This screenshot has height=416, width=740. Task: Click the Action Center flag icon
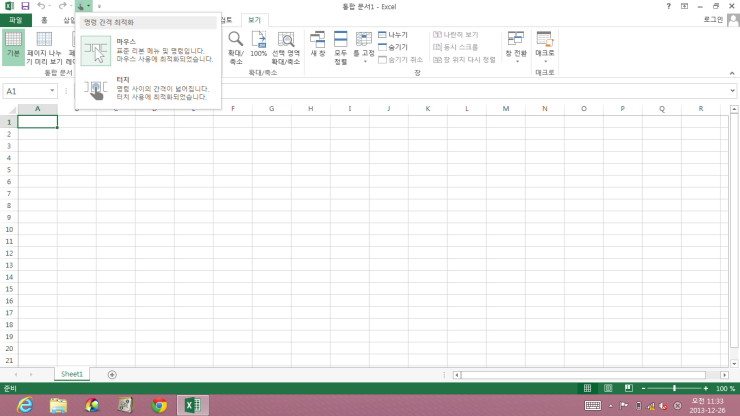coord(624,406)
